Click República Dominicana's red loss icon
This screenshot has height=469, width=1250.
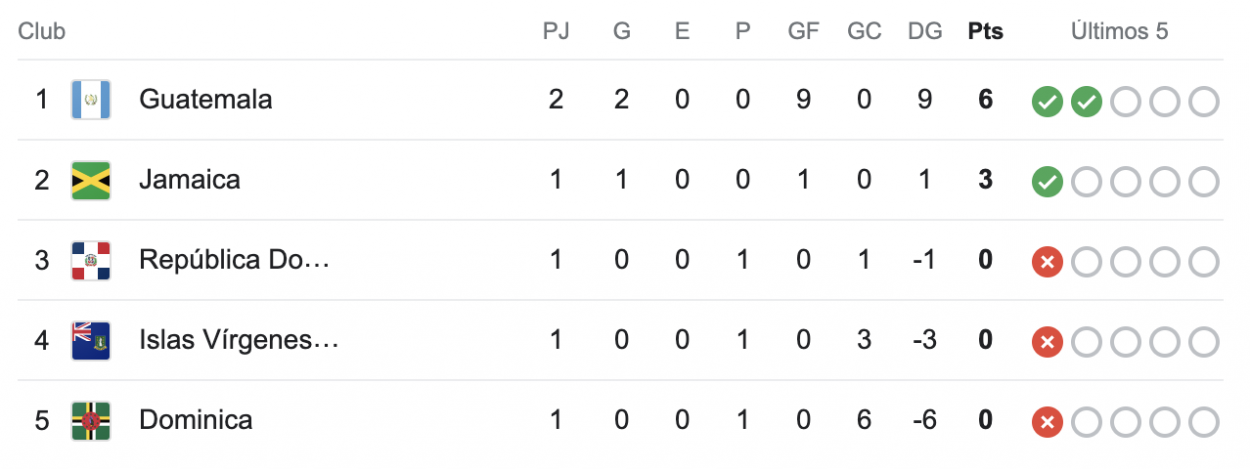click(x=1047, y=261)
